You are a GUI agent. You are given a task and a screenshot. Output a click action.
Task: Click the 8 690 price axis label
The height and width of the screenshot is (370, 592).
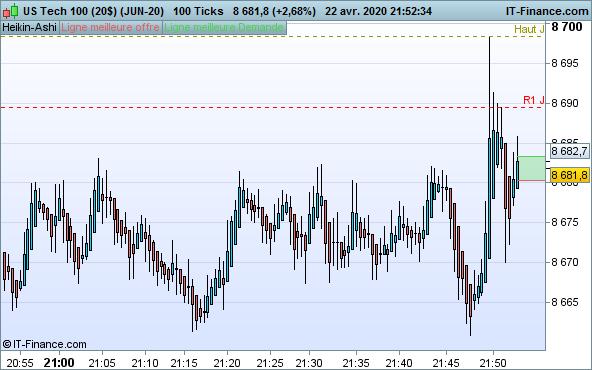click(x=565, y=103)
